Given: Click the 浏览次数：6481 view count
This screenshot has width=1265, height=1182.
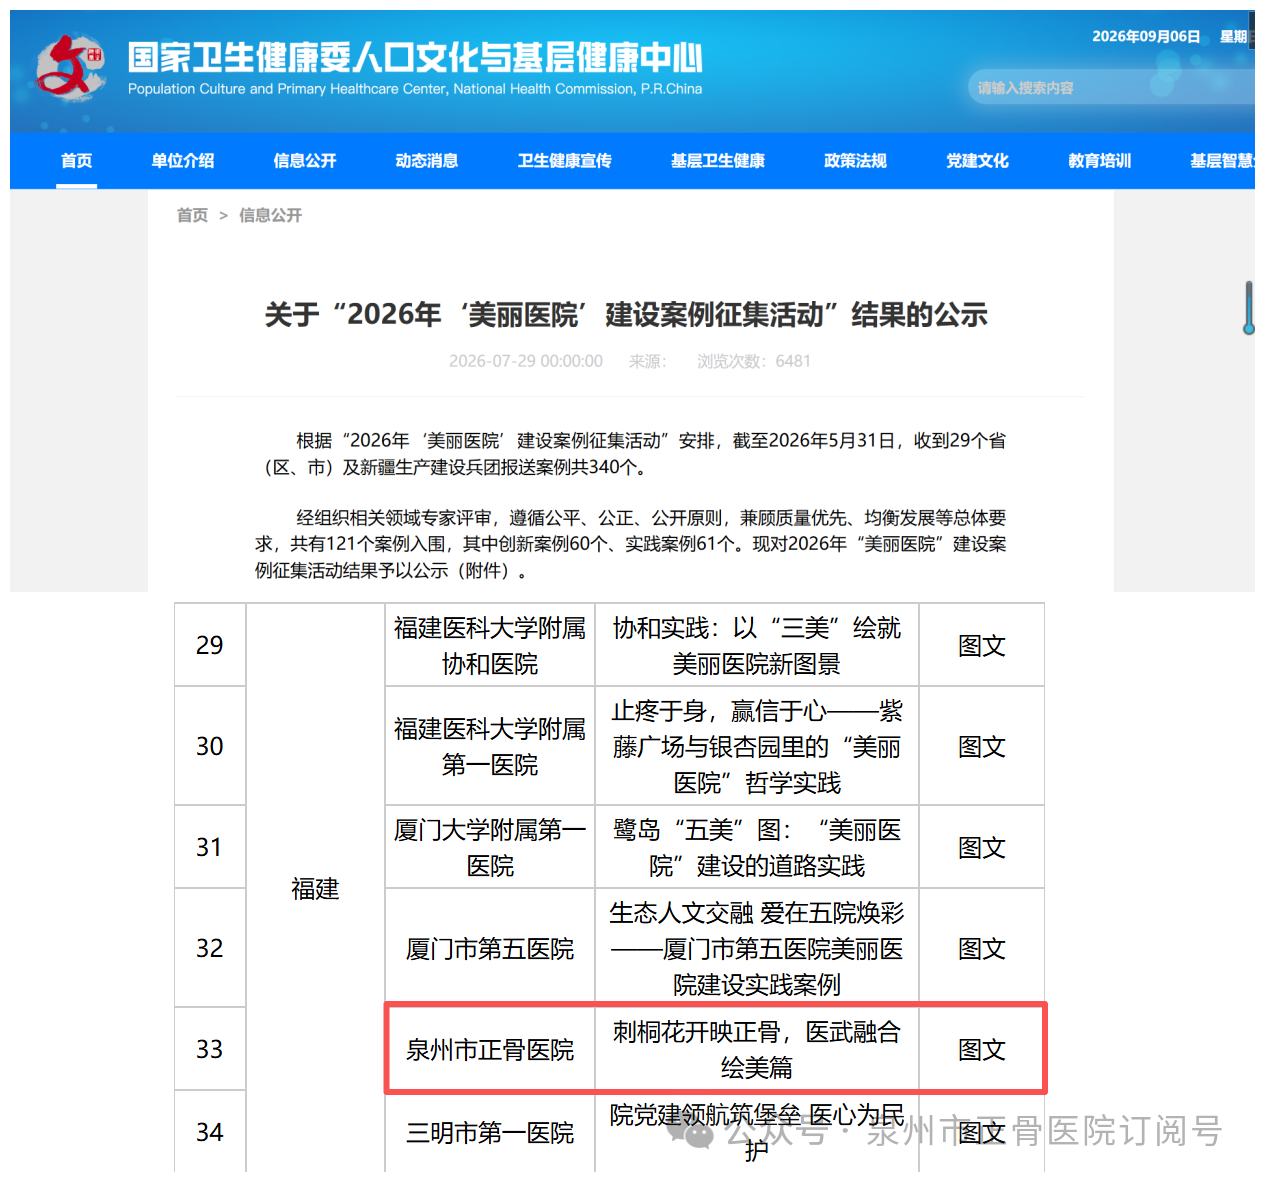Looking at the screenshot, I should pyautogui.click(x=754, y=361).
